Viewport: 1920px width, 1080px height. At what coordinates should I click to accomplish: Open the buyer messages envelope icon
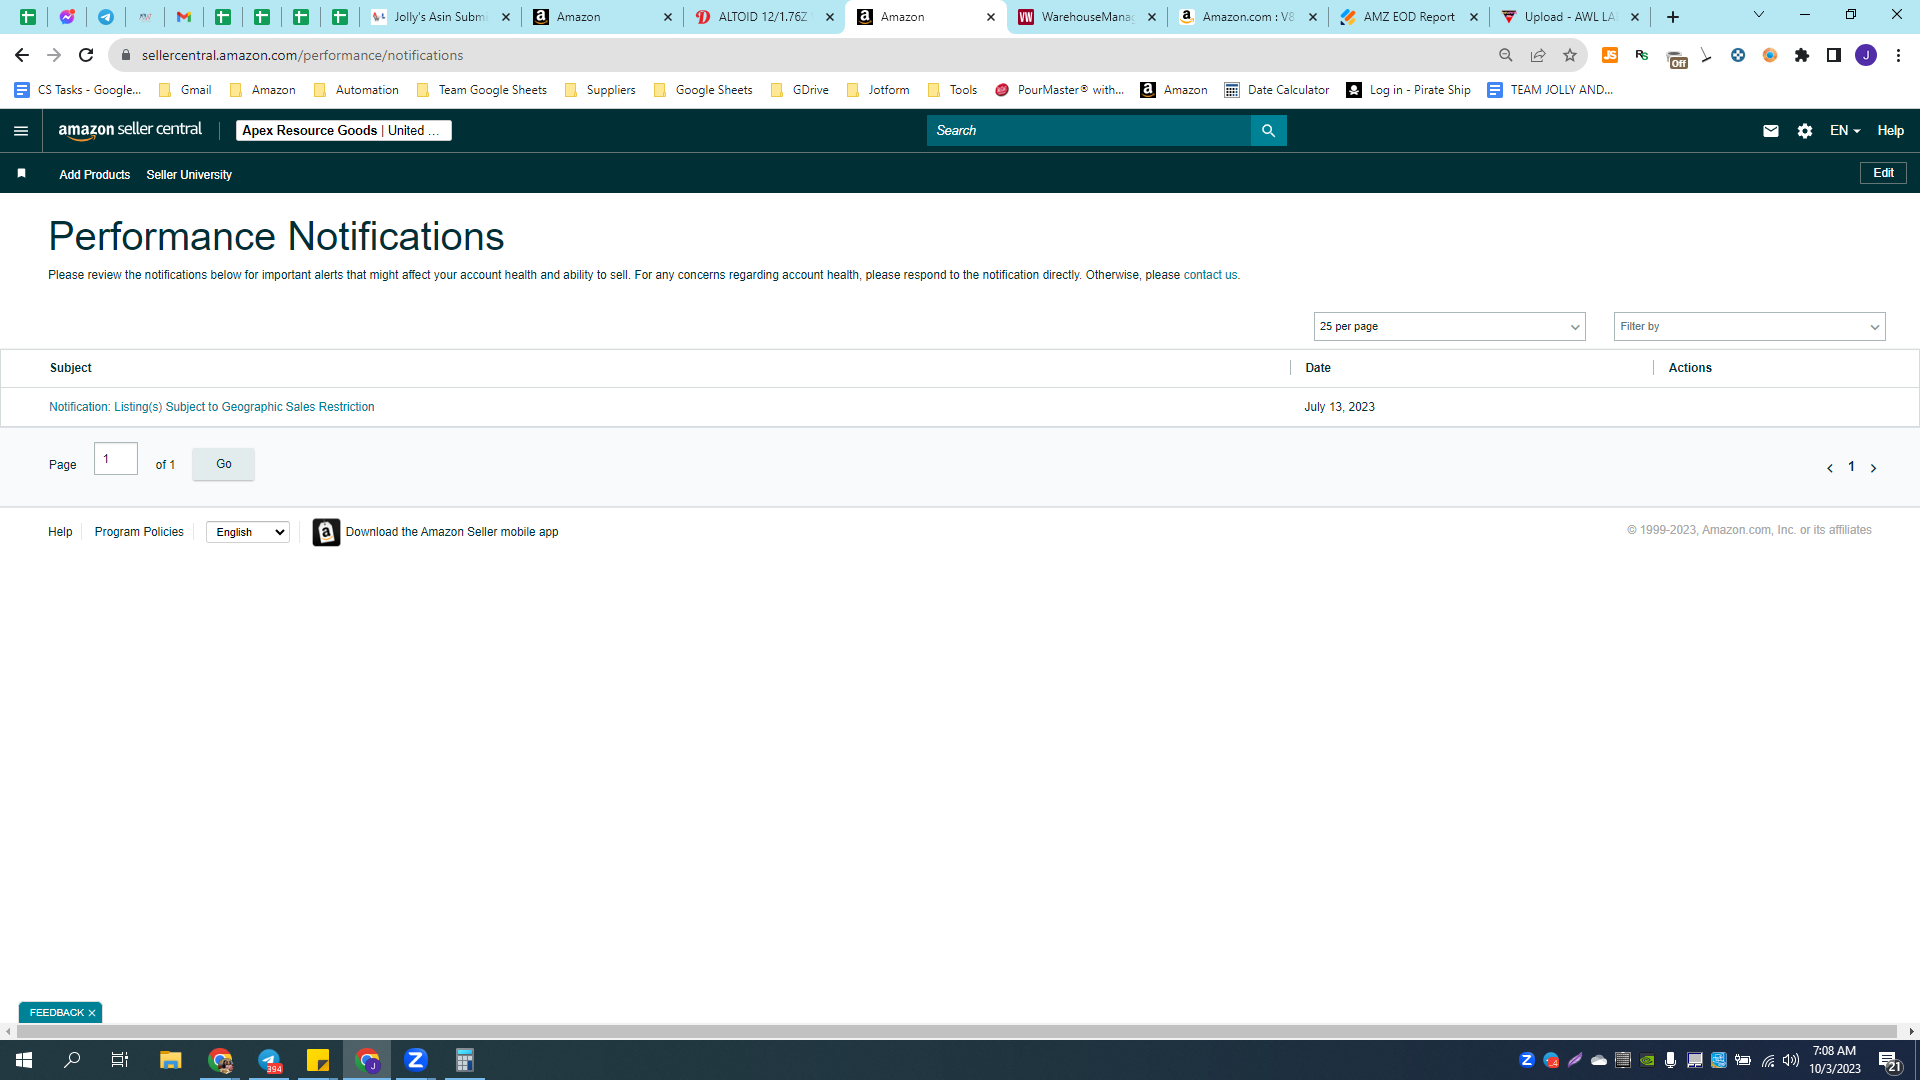point(1771,131)
